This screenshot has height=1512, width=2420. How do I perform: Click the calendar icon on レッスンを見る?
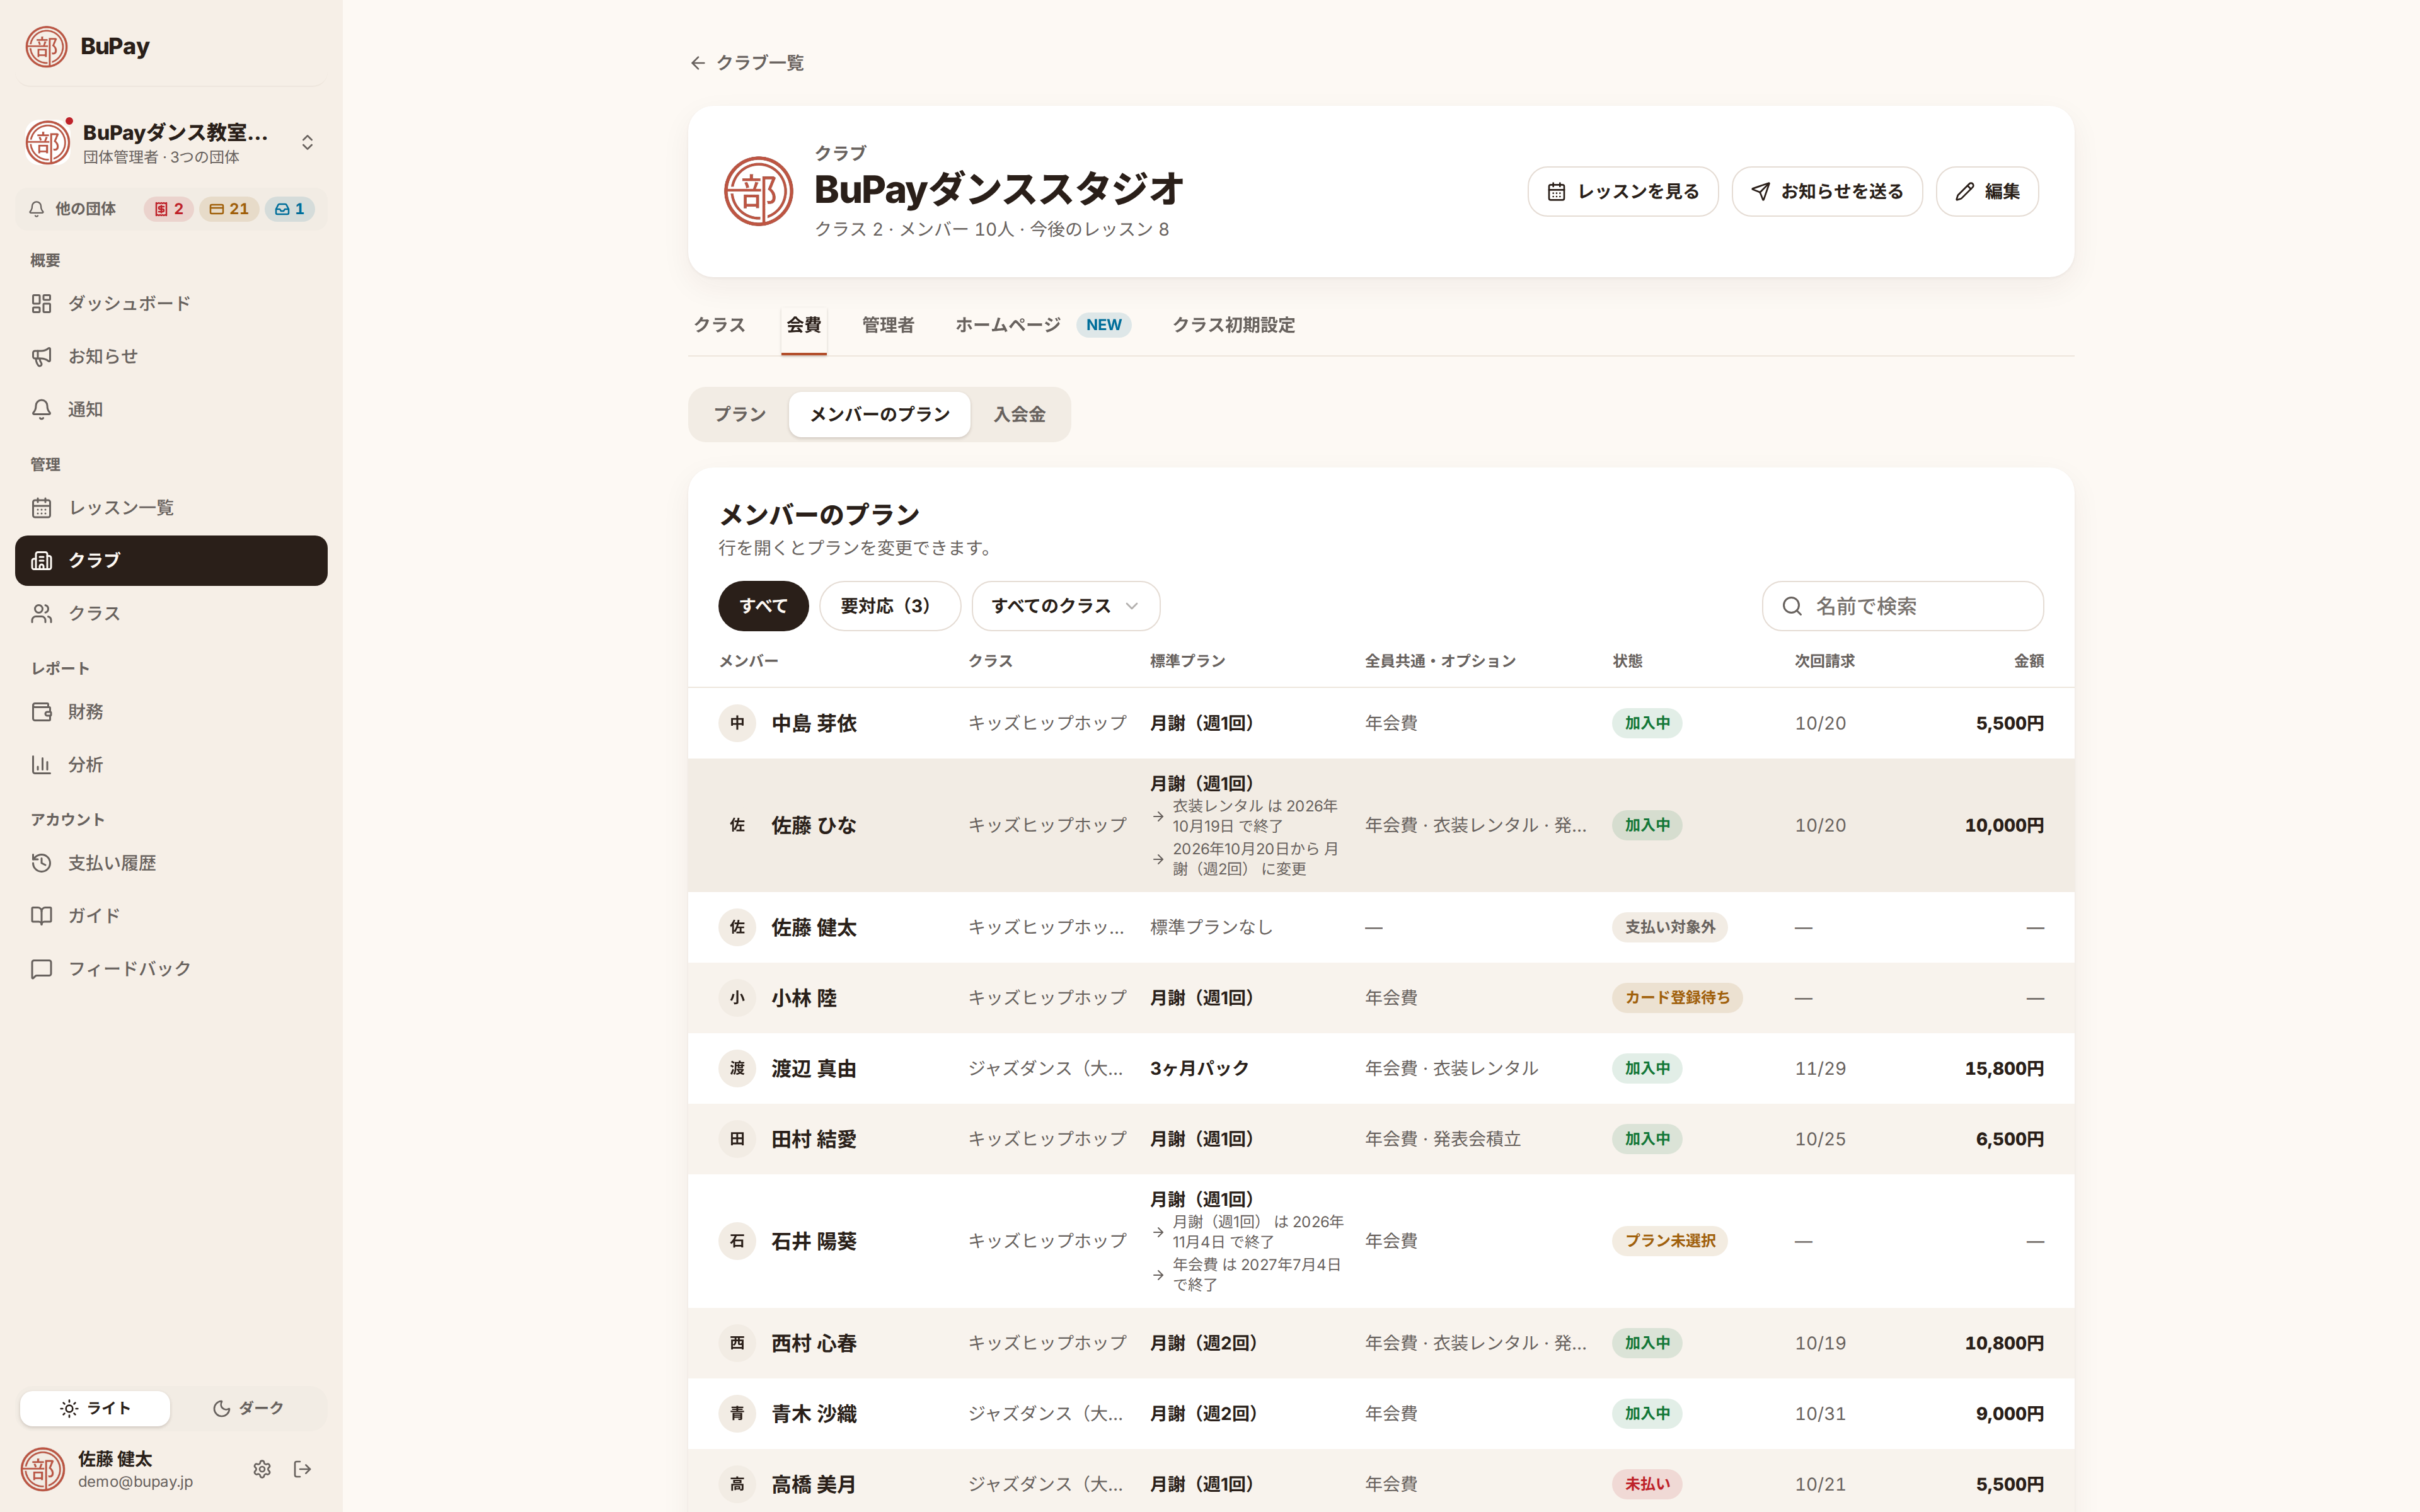[1557, 191]
